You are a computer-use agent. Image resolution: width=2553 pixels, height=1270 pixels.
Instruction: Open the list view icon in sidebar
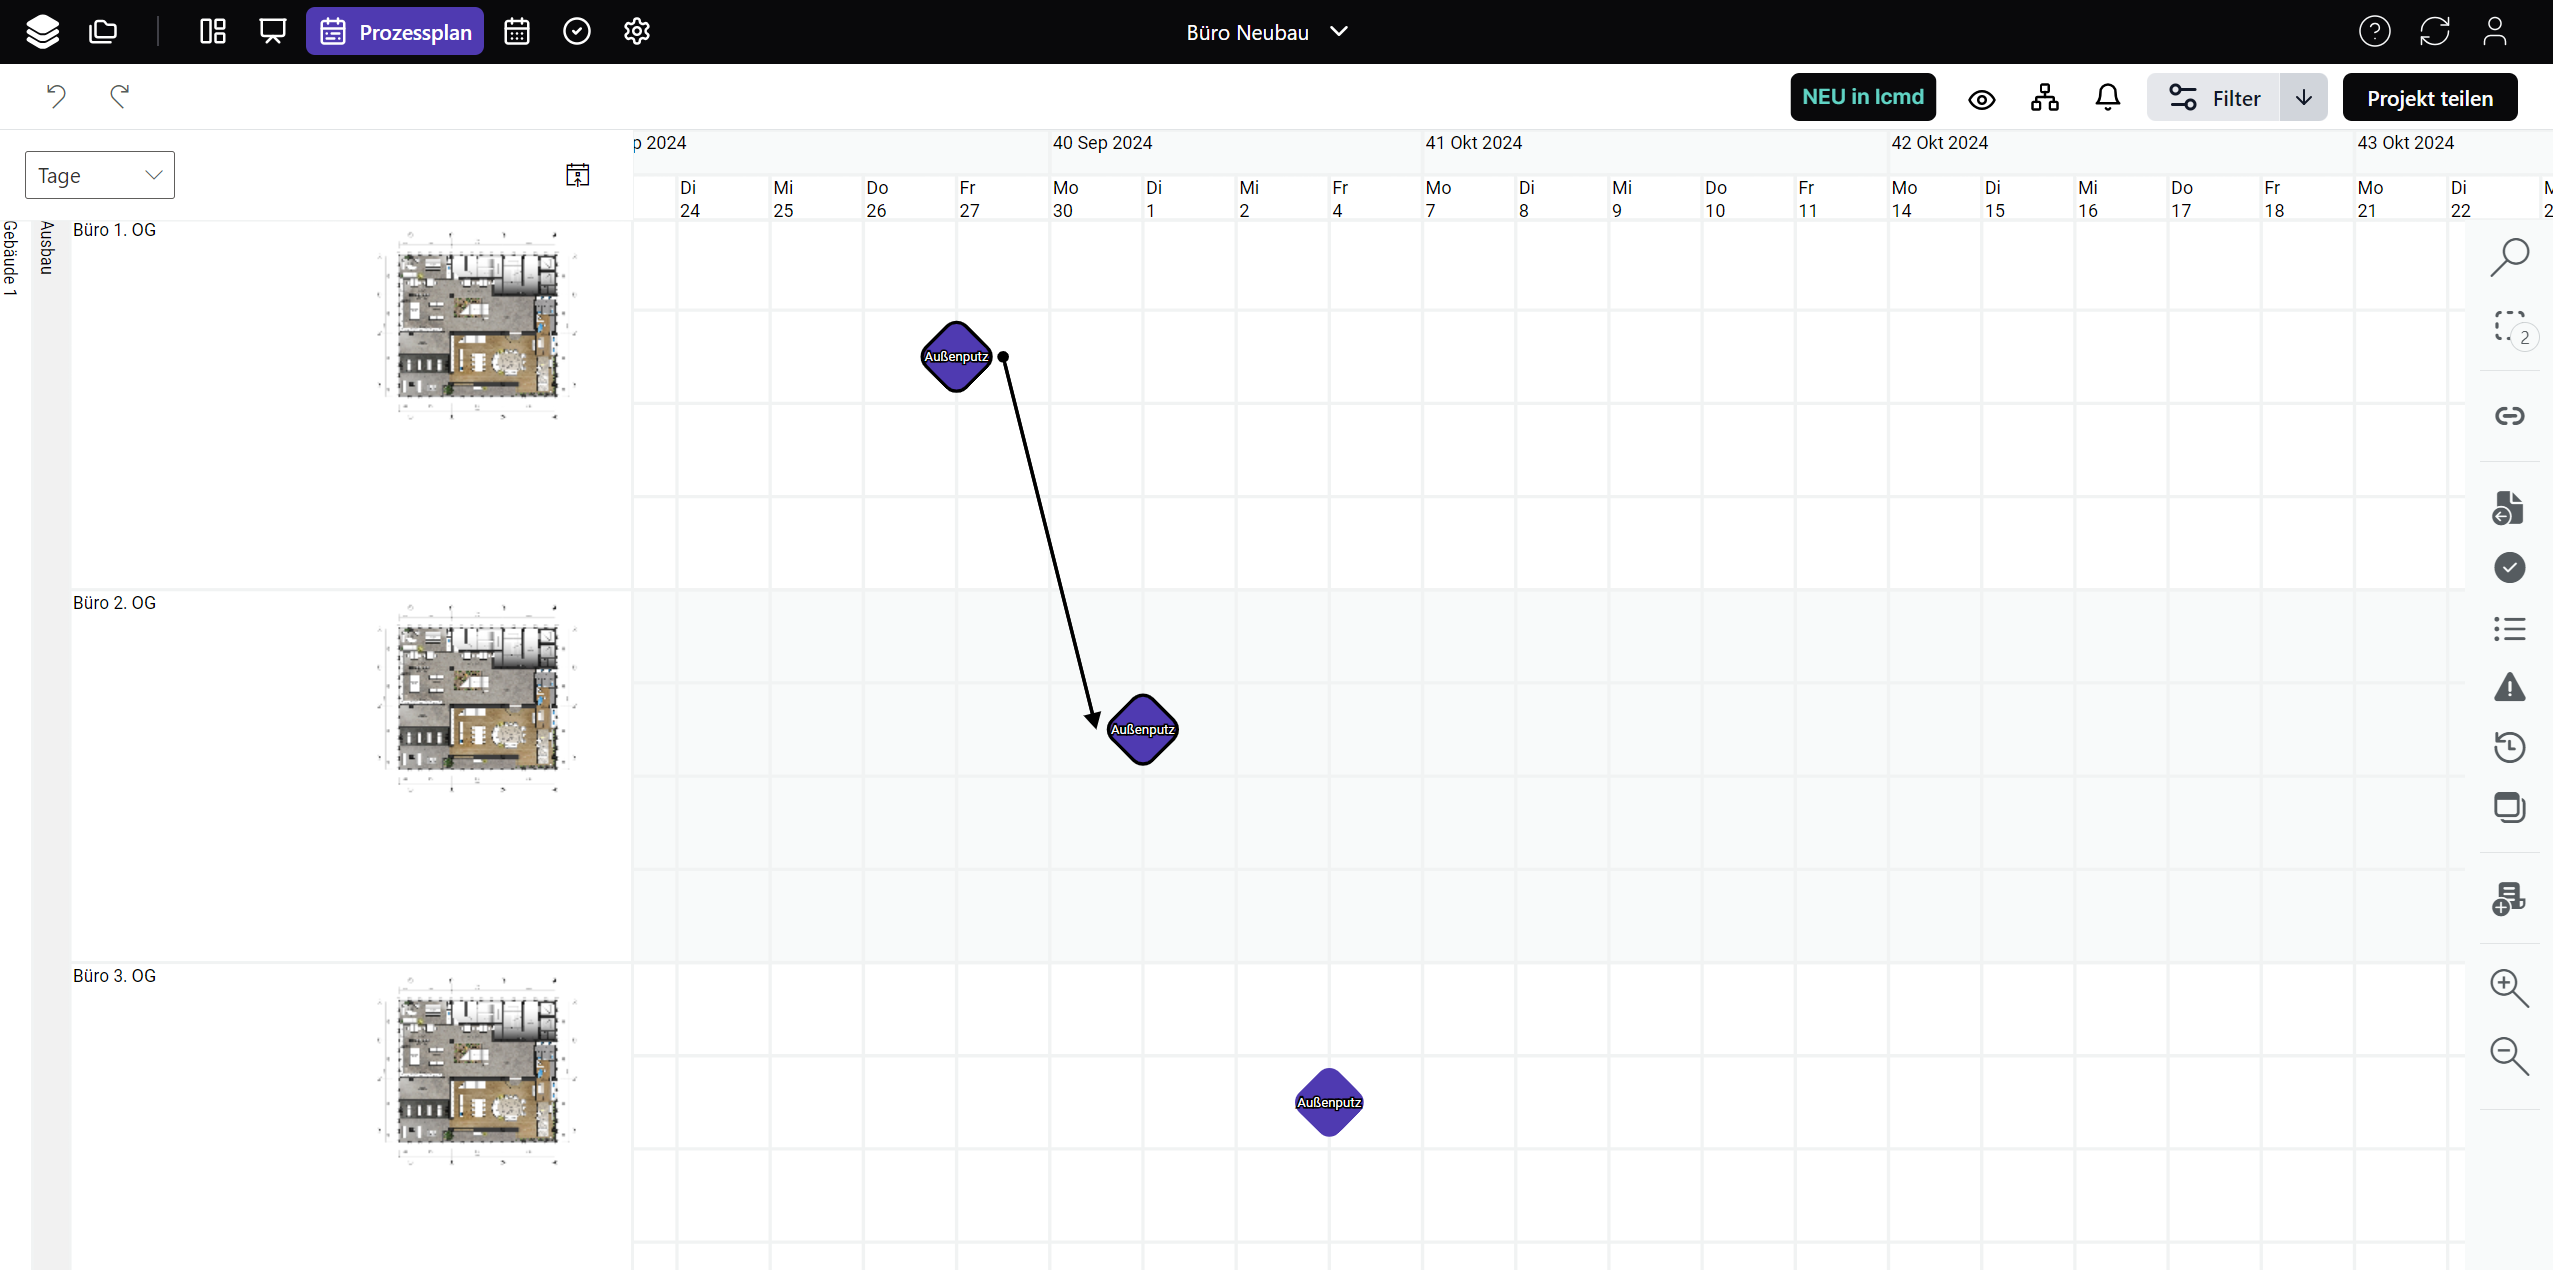pyautogui.click(x=2509, y=629)
